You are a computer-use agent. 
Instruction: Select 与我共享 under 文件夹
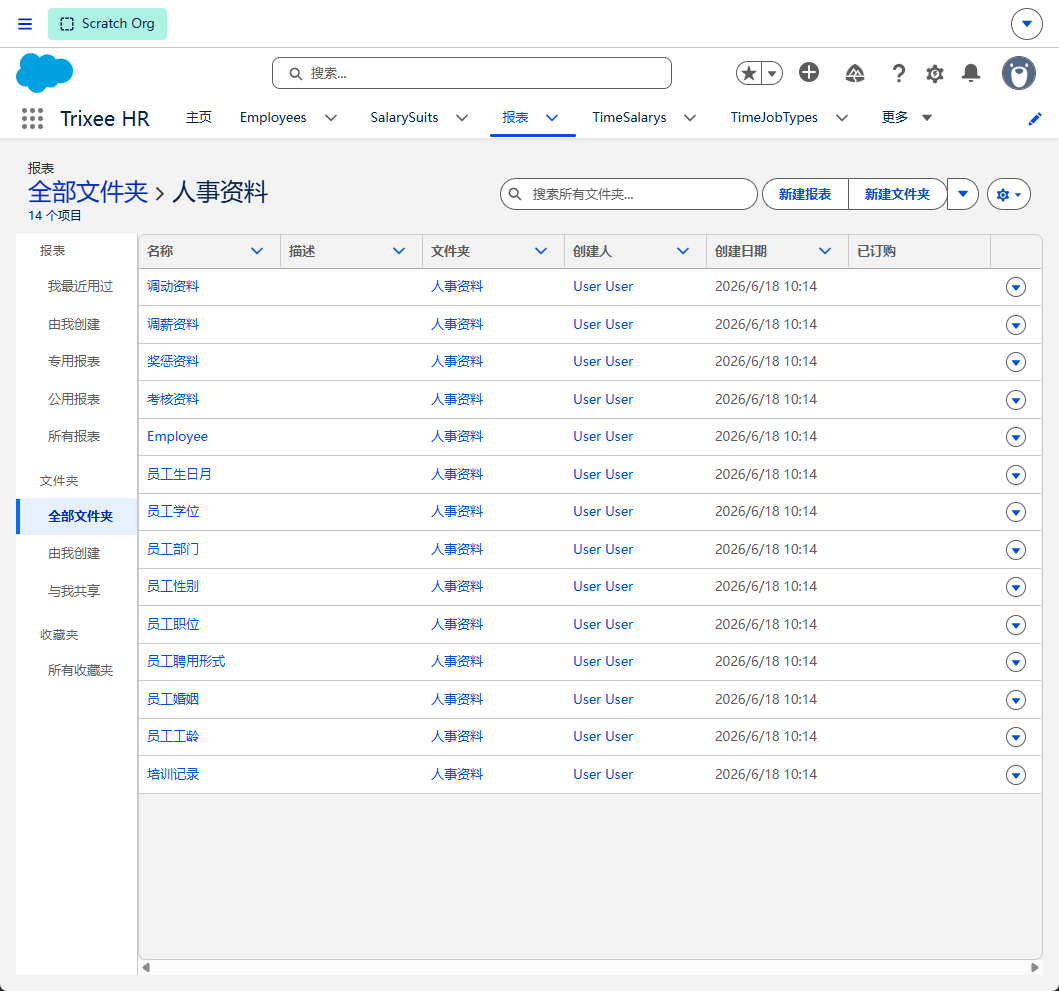coord(74,591)
